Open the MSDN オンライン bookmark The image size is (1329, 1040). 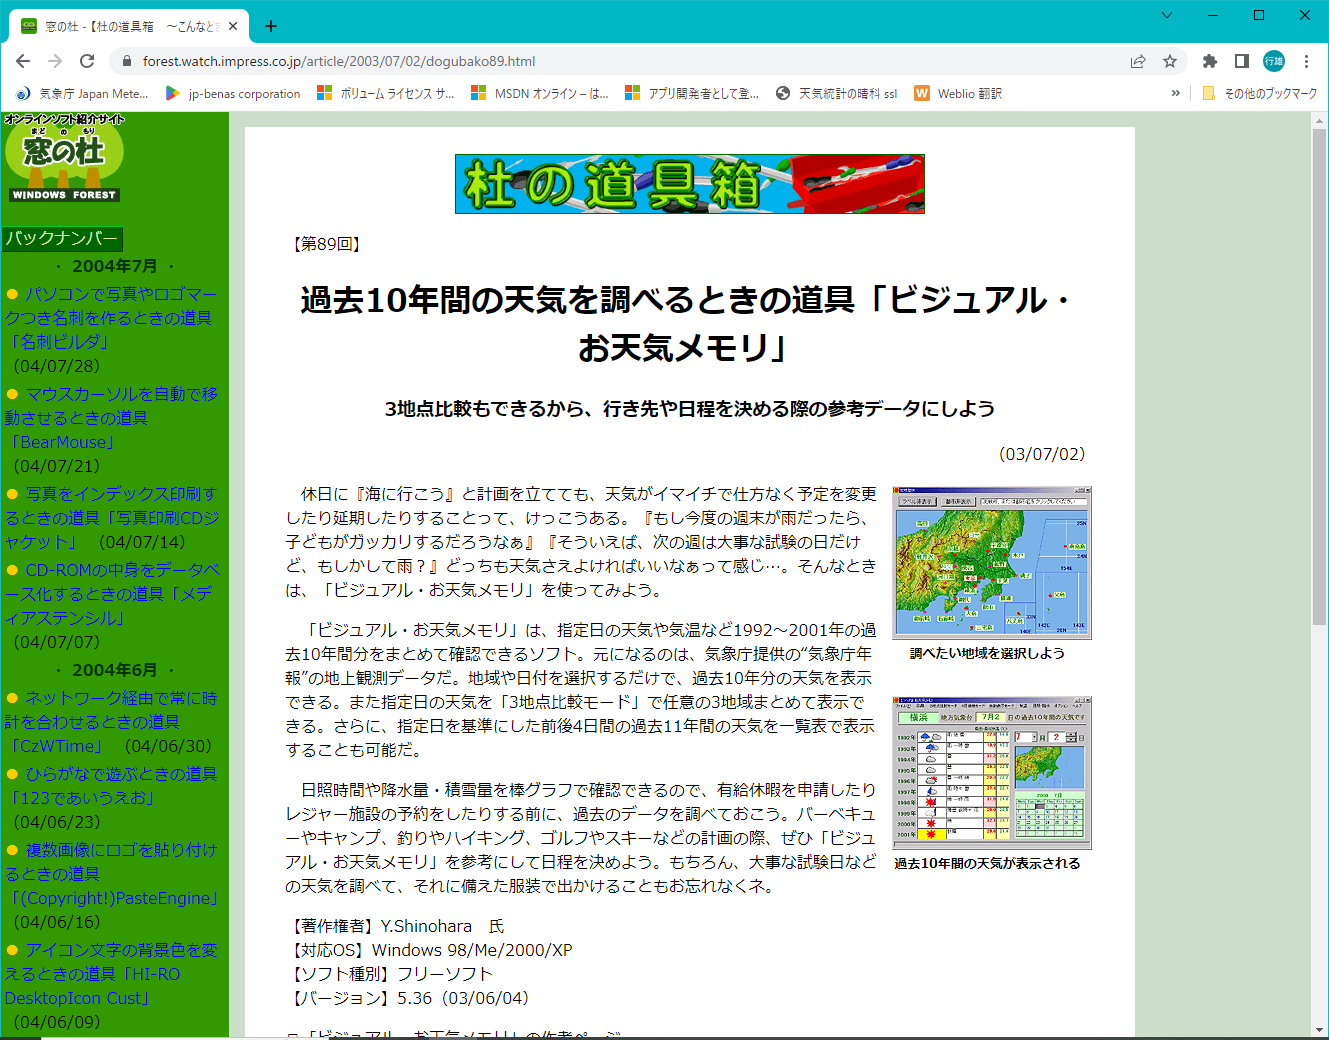click(x=540, y=93)
